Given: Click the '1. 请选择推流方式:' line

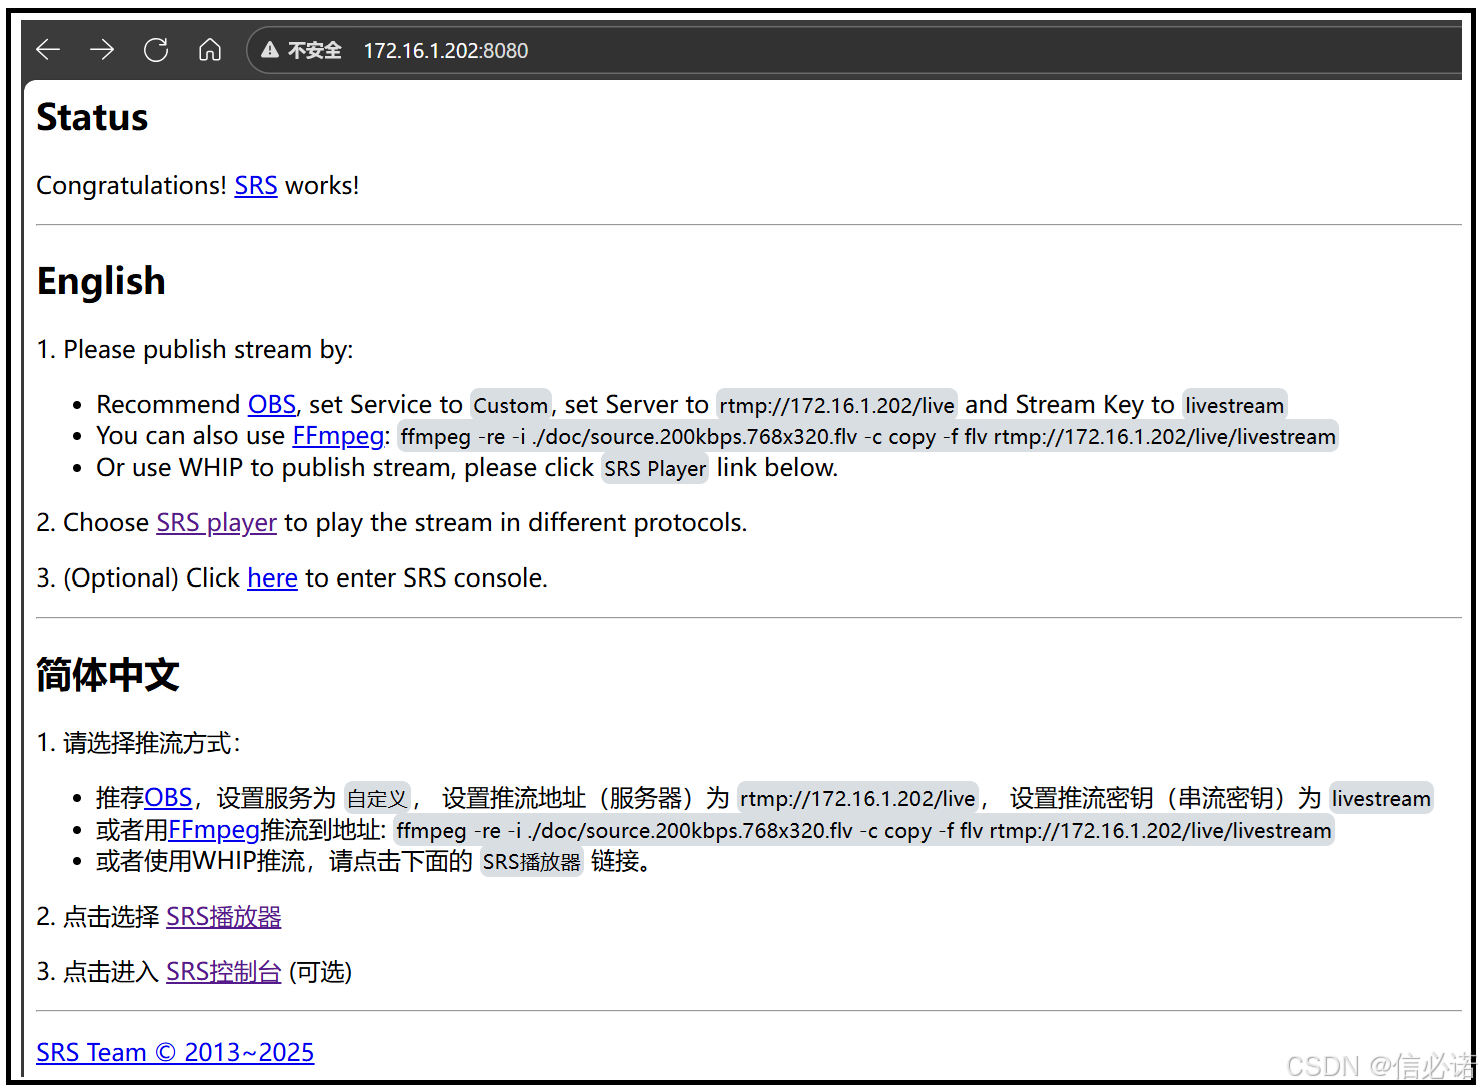Looking at the screenshot, I should (x=138, y=743).
